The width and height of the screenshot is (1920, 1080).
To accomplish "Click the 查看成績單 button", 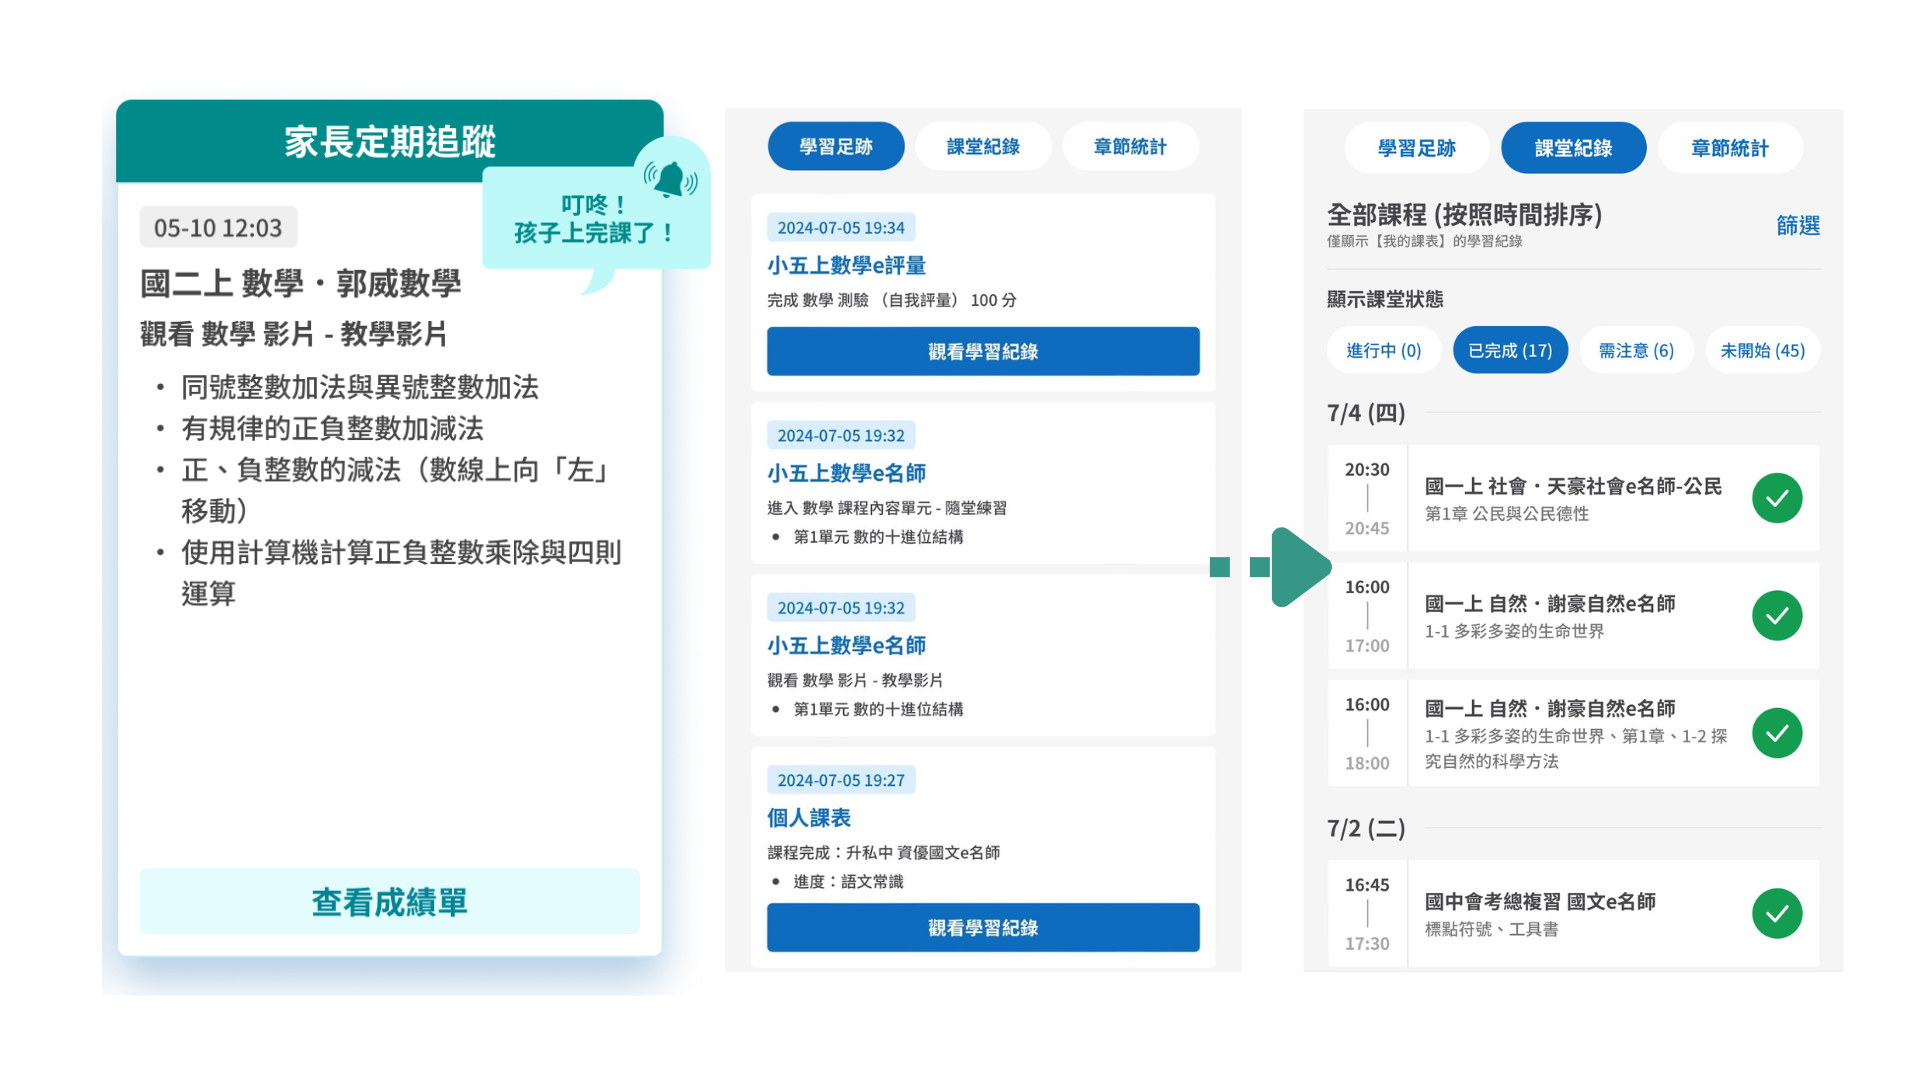I will tap(389, 901).
